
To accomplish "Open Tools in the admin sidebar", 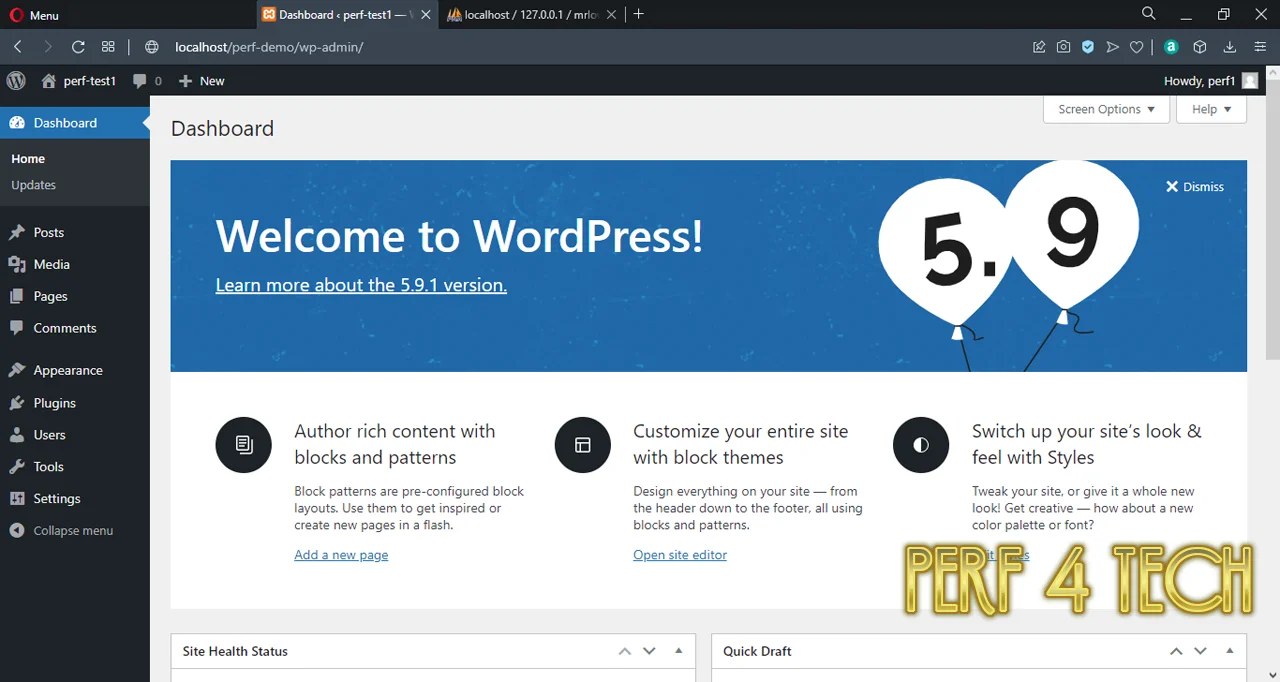I will 75,467.
